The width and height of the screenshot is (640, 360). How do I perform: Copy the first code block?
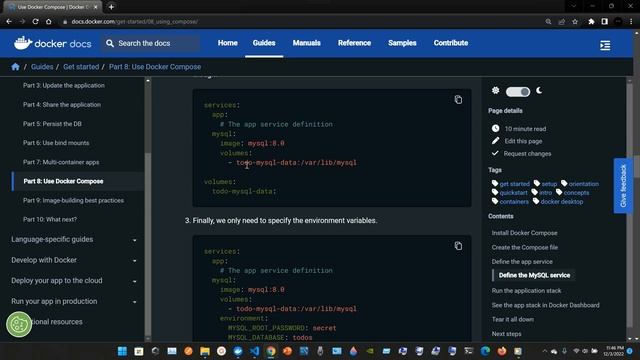point(458,100)
